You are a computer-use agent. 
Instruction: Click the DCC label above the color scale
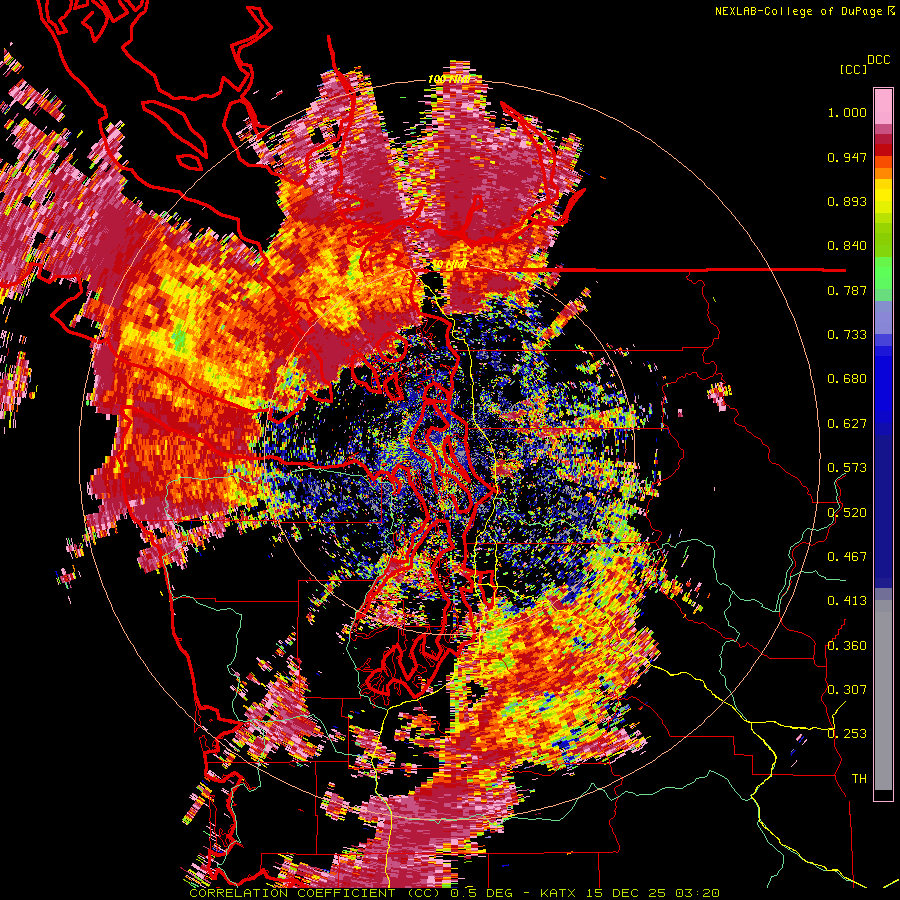tap(878, 60)
